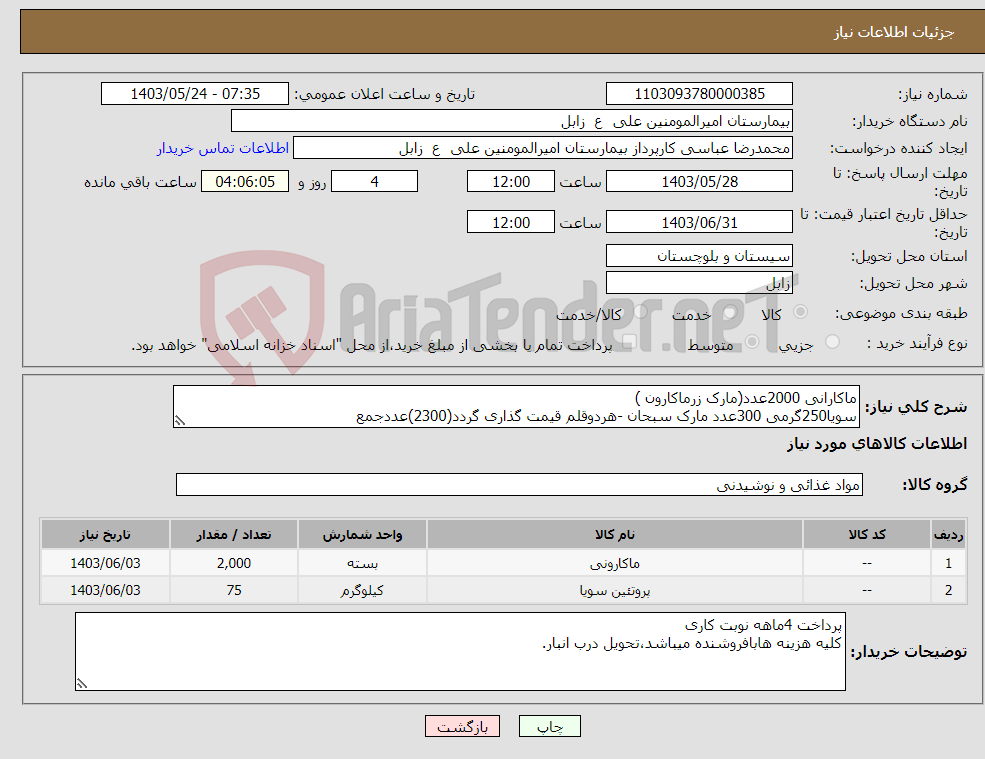Image resolution: width=985 pixels, height=759 pixels.
Task: Select the خدمت radio button
Action: click(x=729, y=312)
